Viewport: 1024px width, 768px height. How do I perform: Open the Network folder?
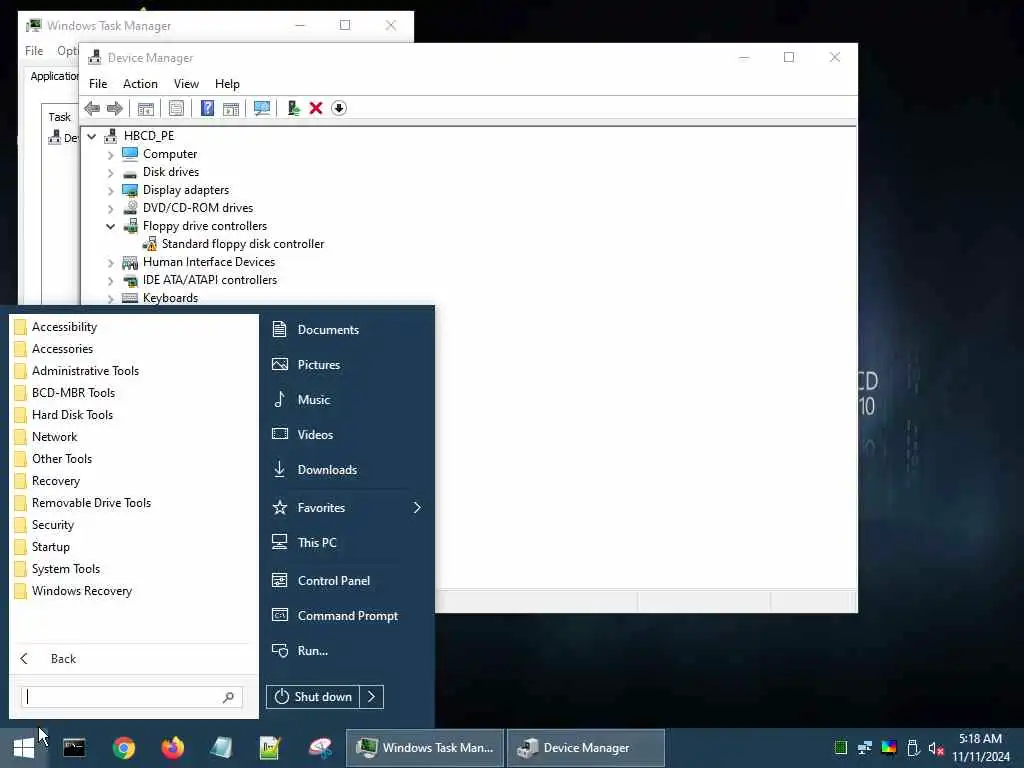[54, 437]
